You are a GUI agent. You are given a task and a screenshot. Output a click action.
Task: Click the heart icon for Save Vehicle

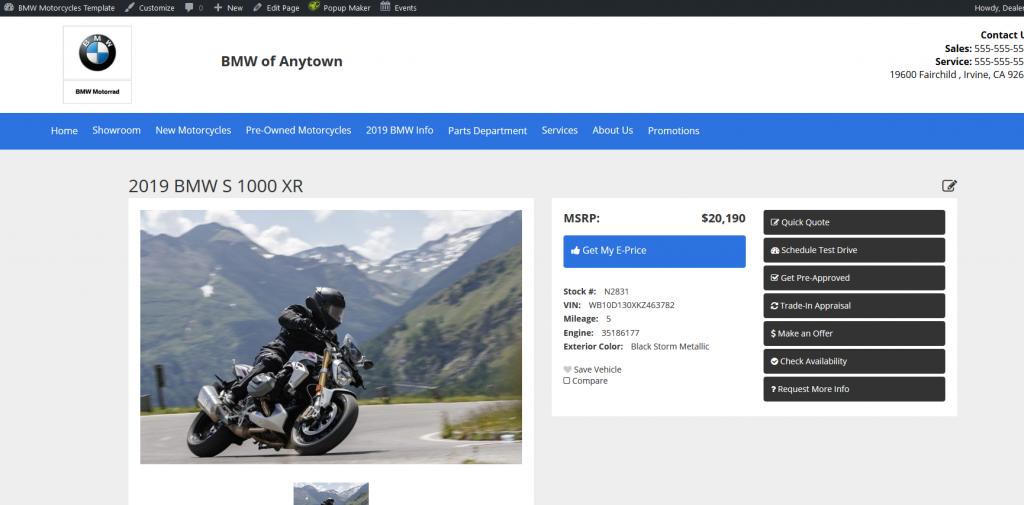(567, 370)
